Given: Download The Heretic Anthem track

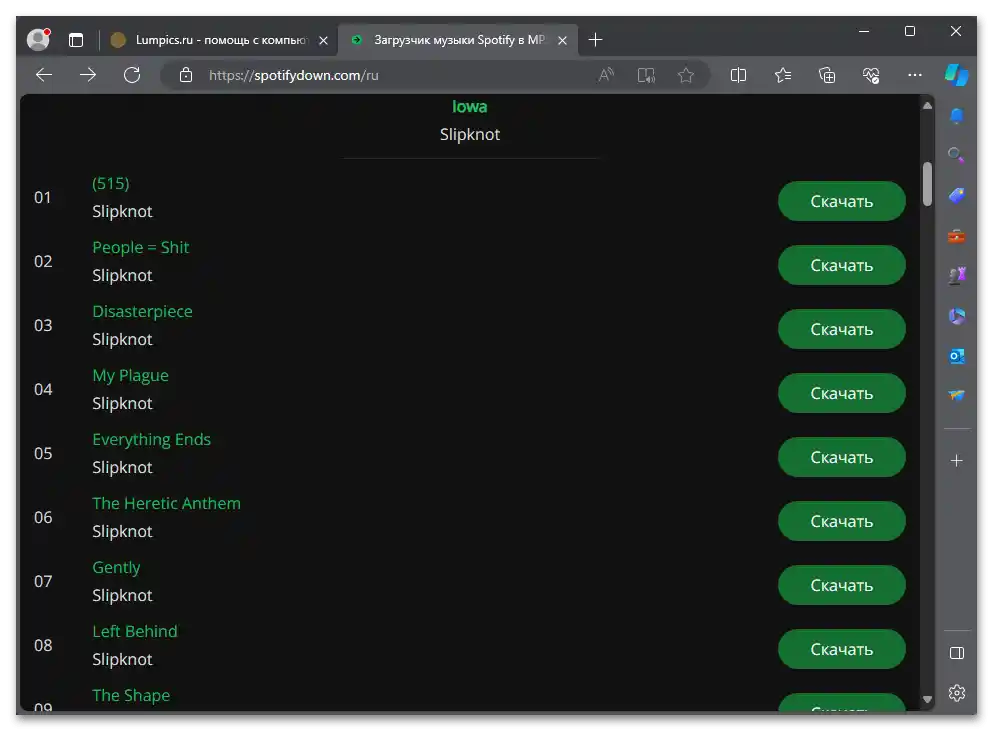Looking at the screenshot, I should [842, 521].
